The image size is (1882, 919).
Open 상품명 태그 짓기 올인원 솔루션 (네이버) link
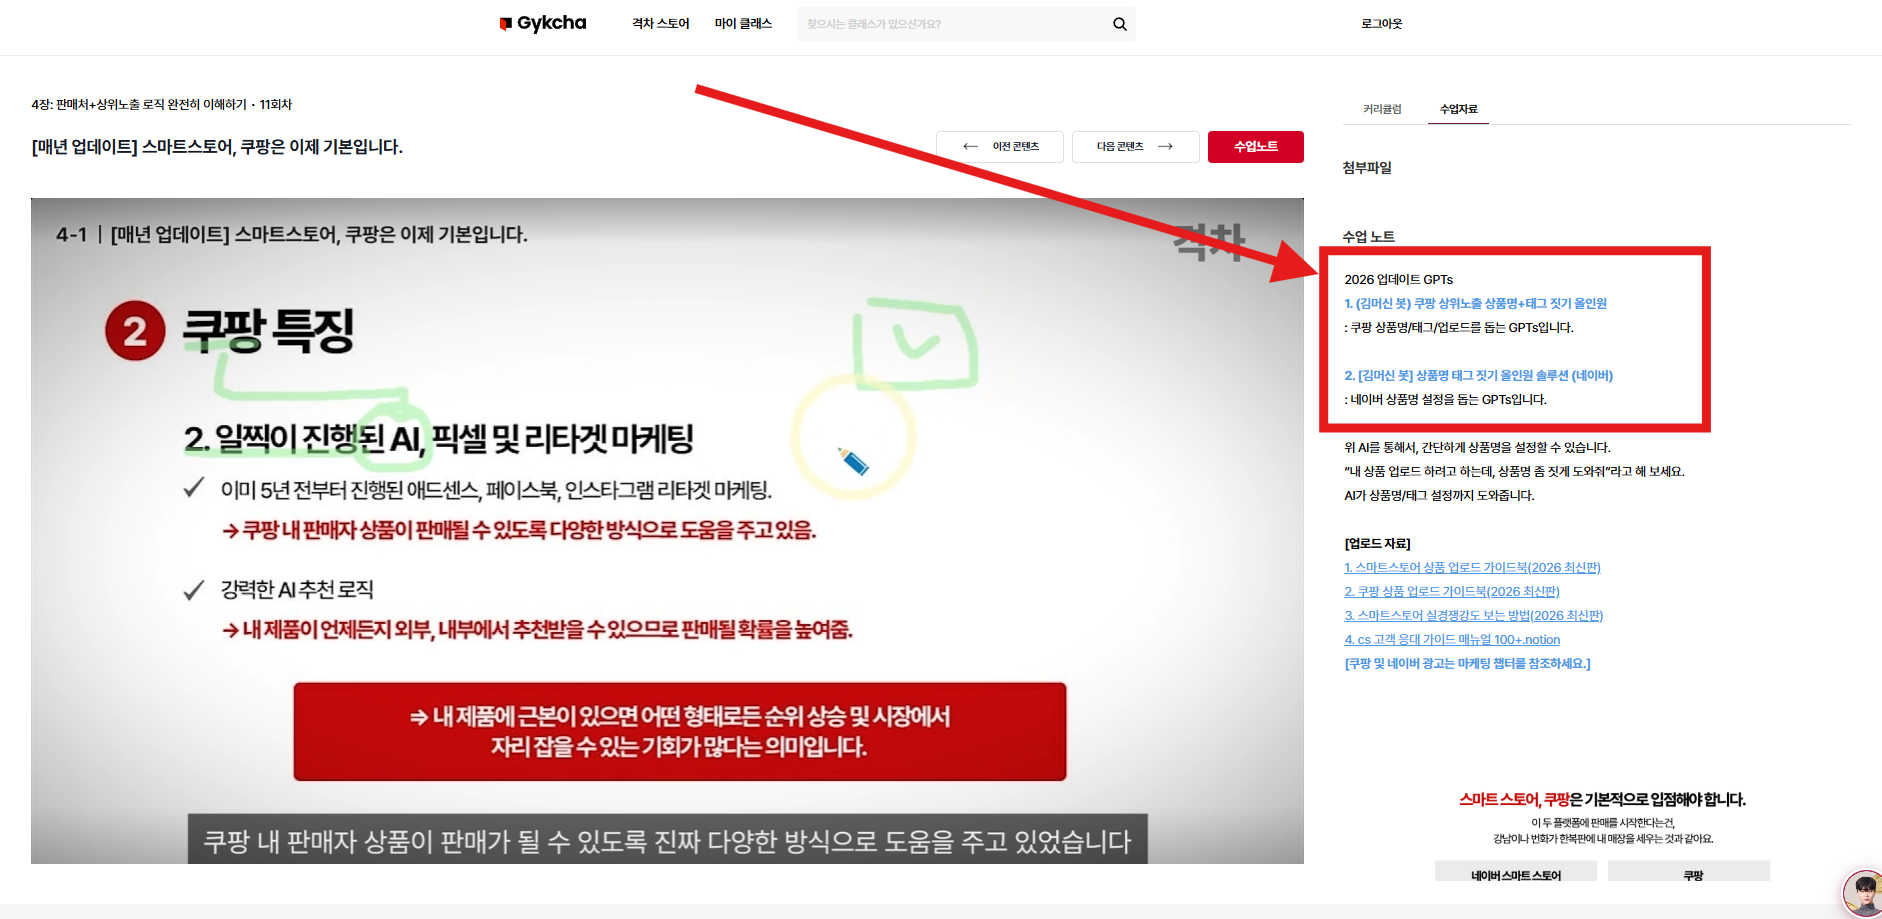tap(1478, 375)
